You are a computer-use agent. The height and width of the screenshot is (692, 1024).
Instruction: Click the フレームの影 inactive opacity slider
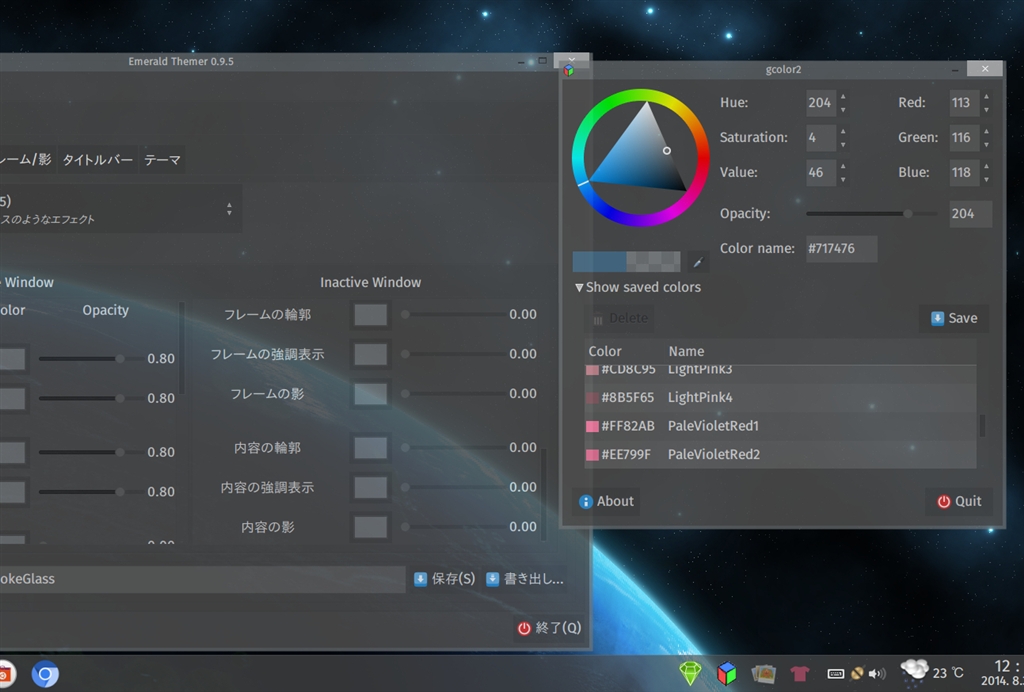click(453, 394)
